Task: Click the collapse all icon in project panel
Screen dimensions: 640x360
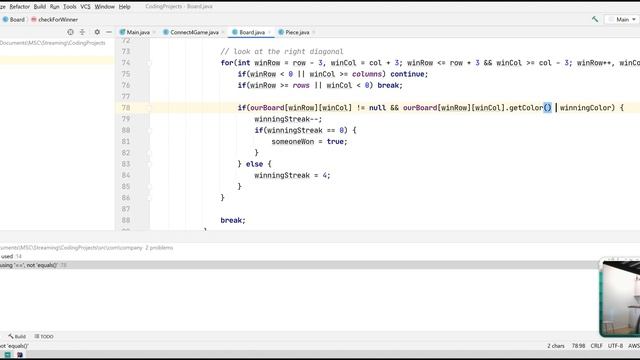Action: click(82, 32)
